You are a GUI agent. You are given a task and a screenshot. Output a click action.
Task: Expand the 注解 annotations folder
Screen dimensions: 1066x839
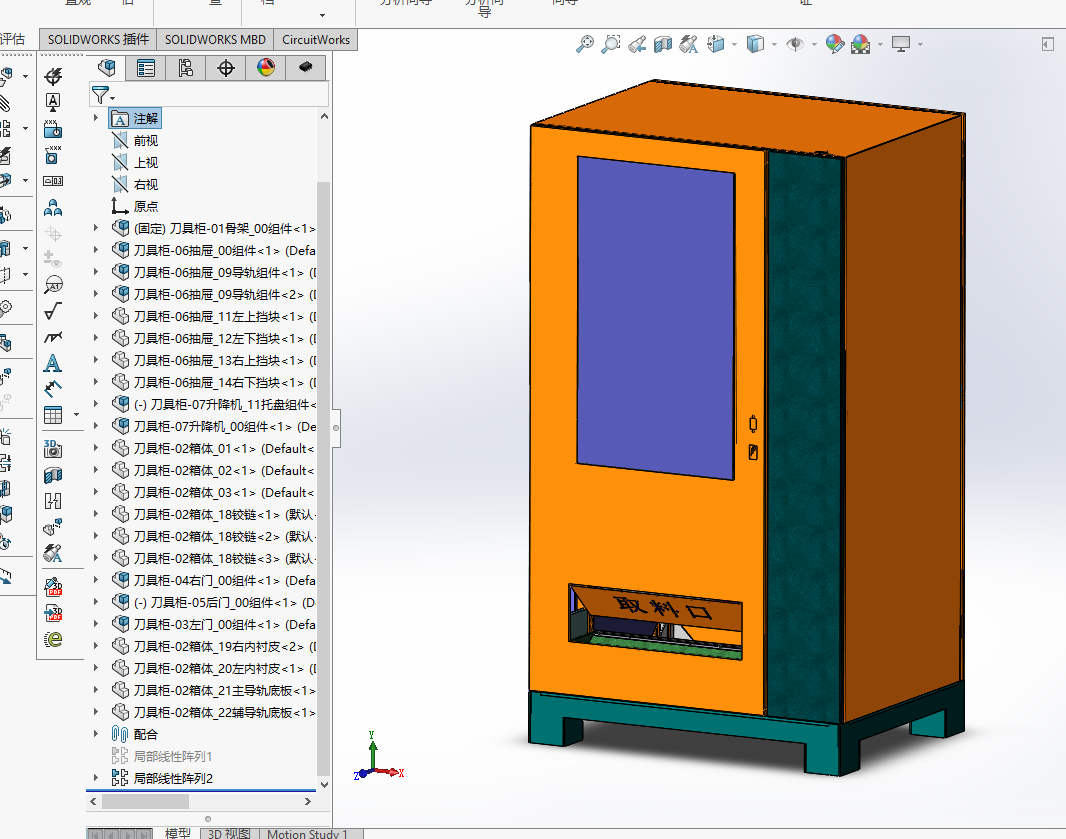pyautogui.click(x=96, y=118)
